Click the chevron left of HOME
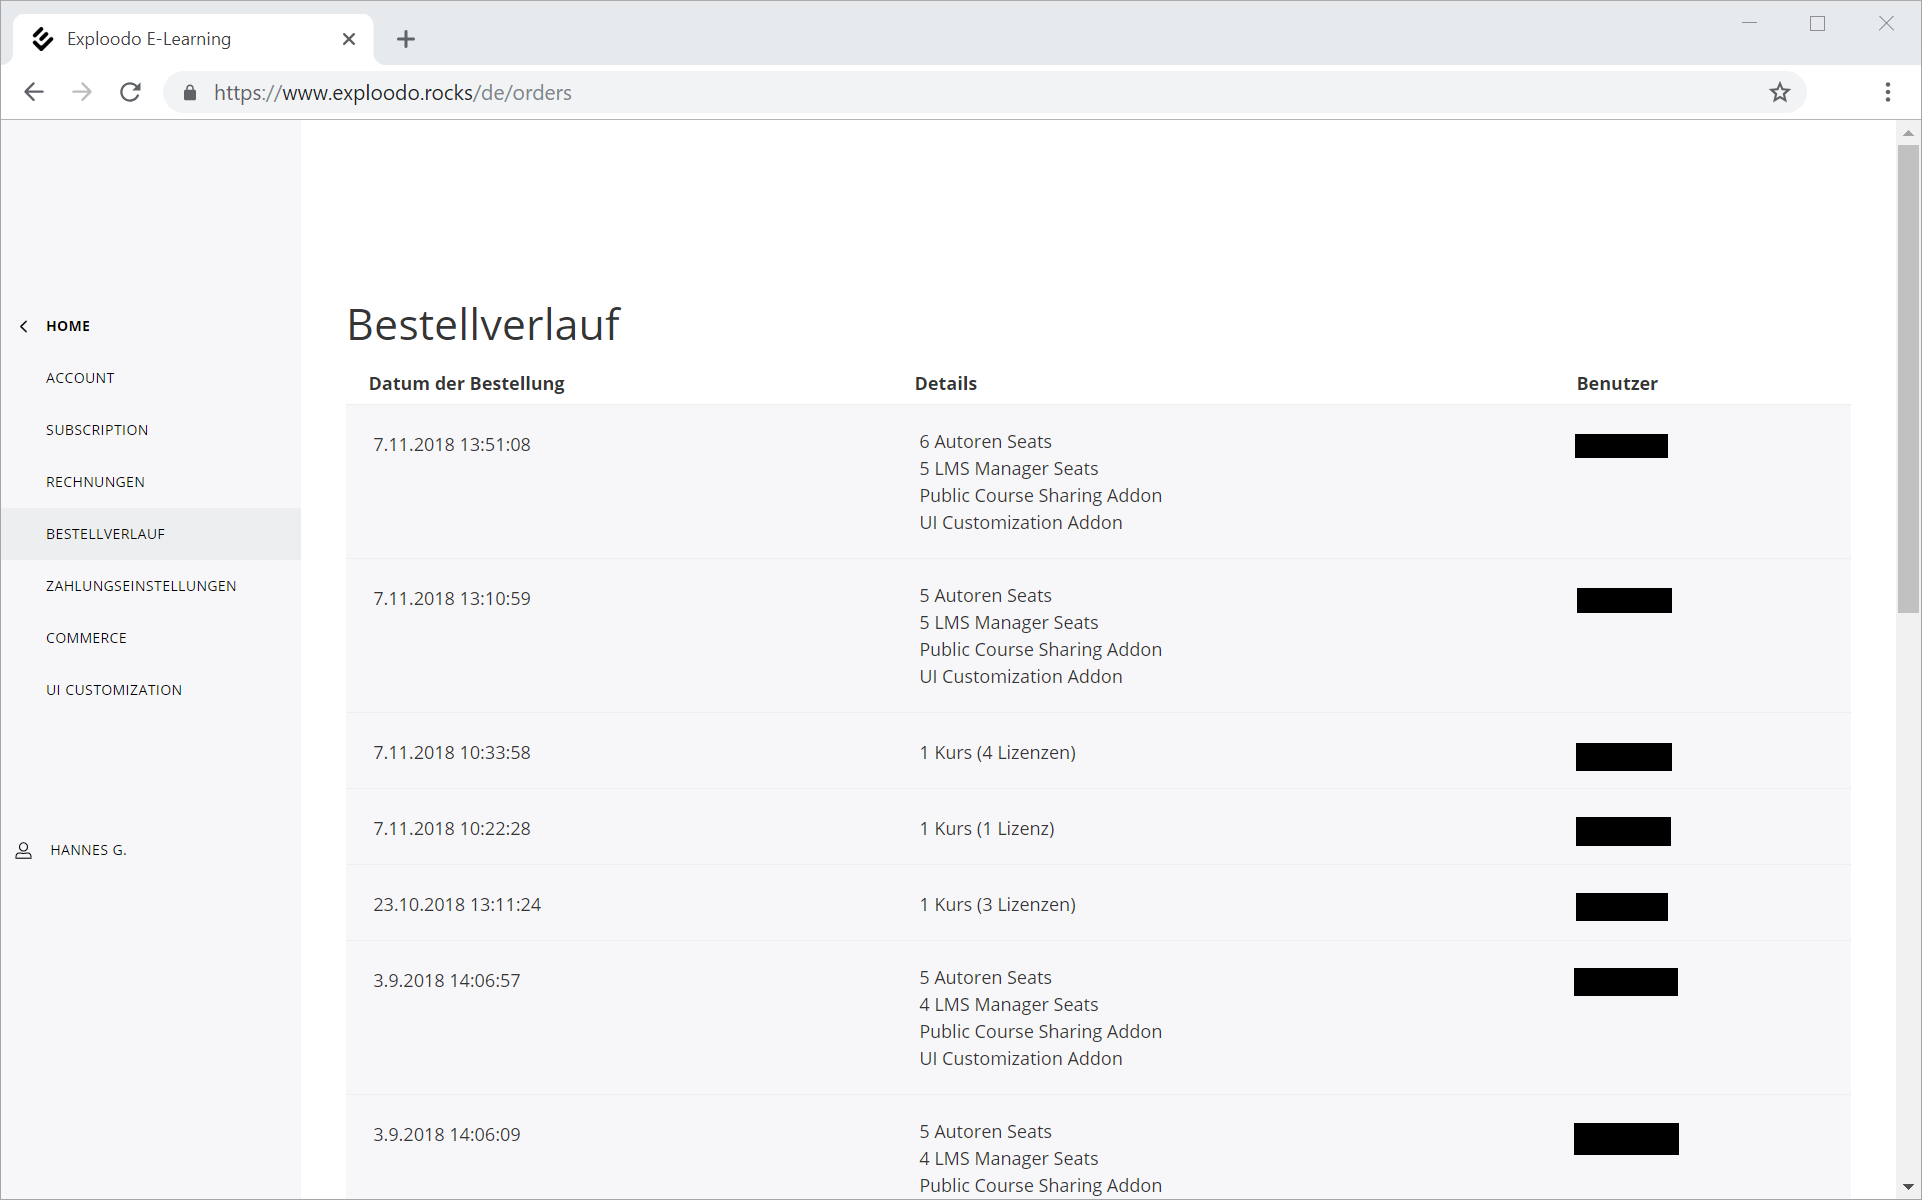 [x=24, y=326]
